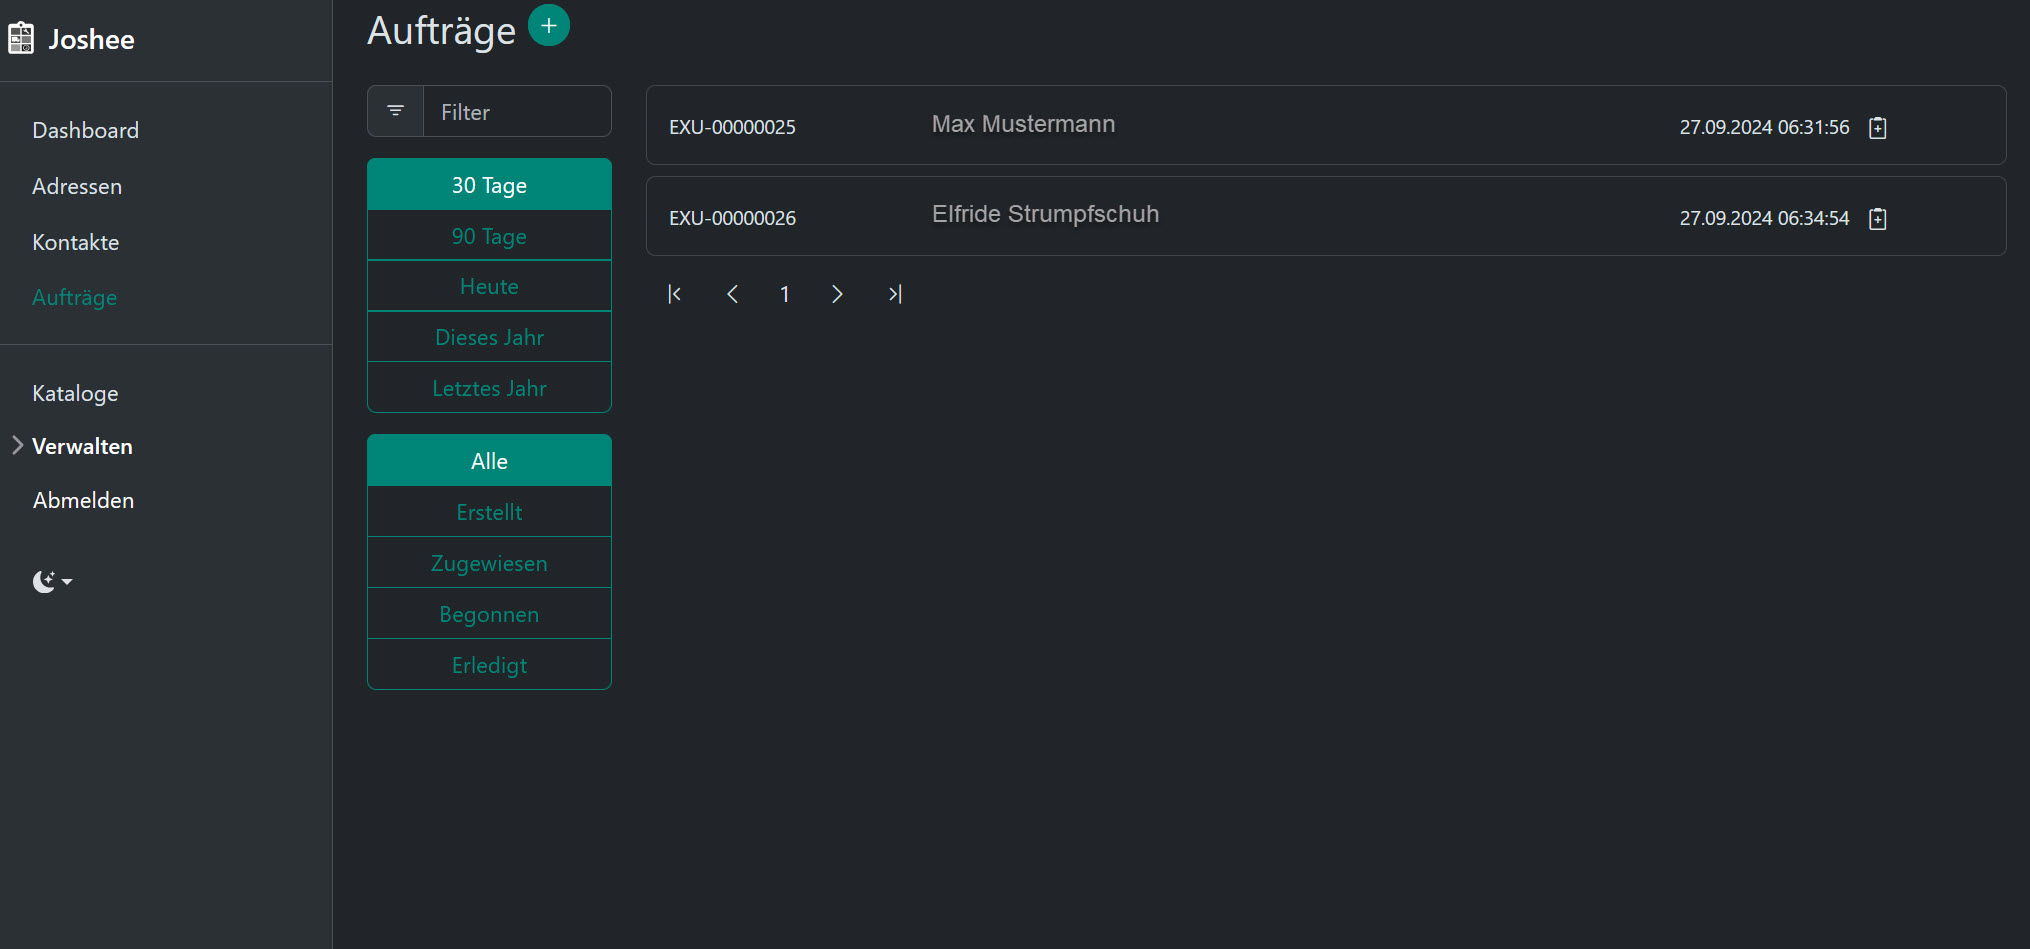Open the dark mode theme switcher
Image resolution: width=2030 pixels, height=949 pixels.
52,581
